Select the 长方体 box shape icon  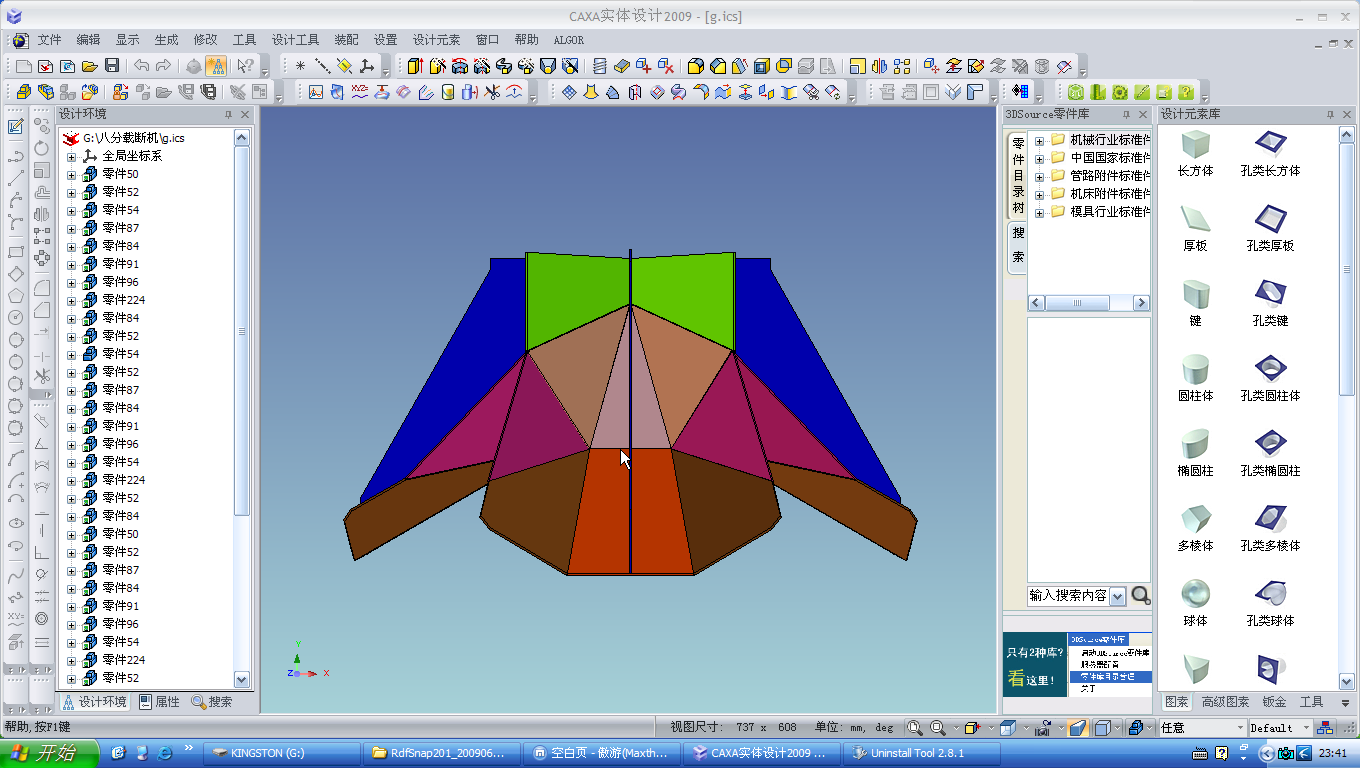click(x=1195, y=144)
